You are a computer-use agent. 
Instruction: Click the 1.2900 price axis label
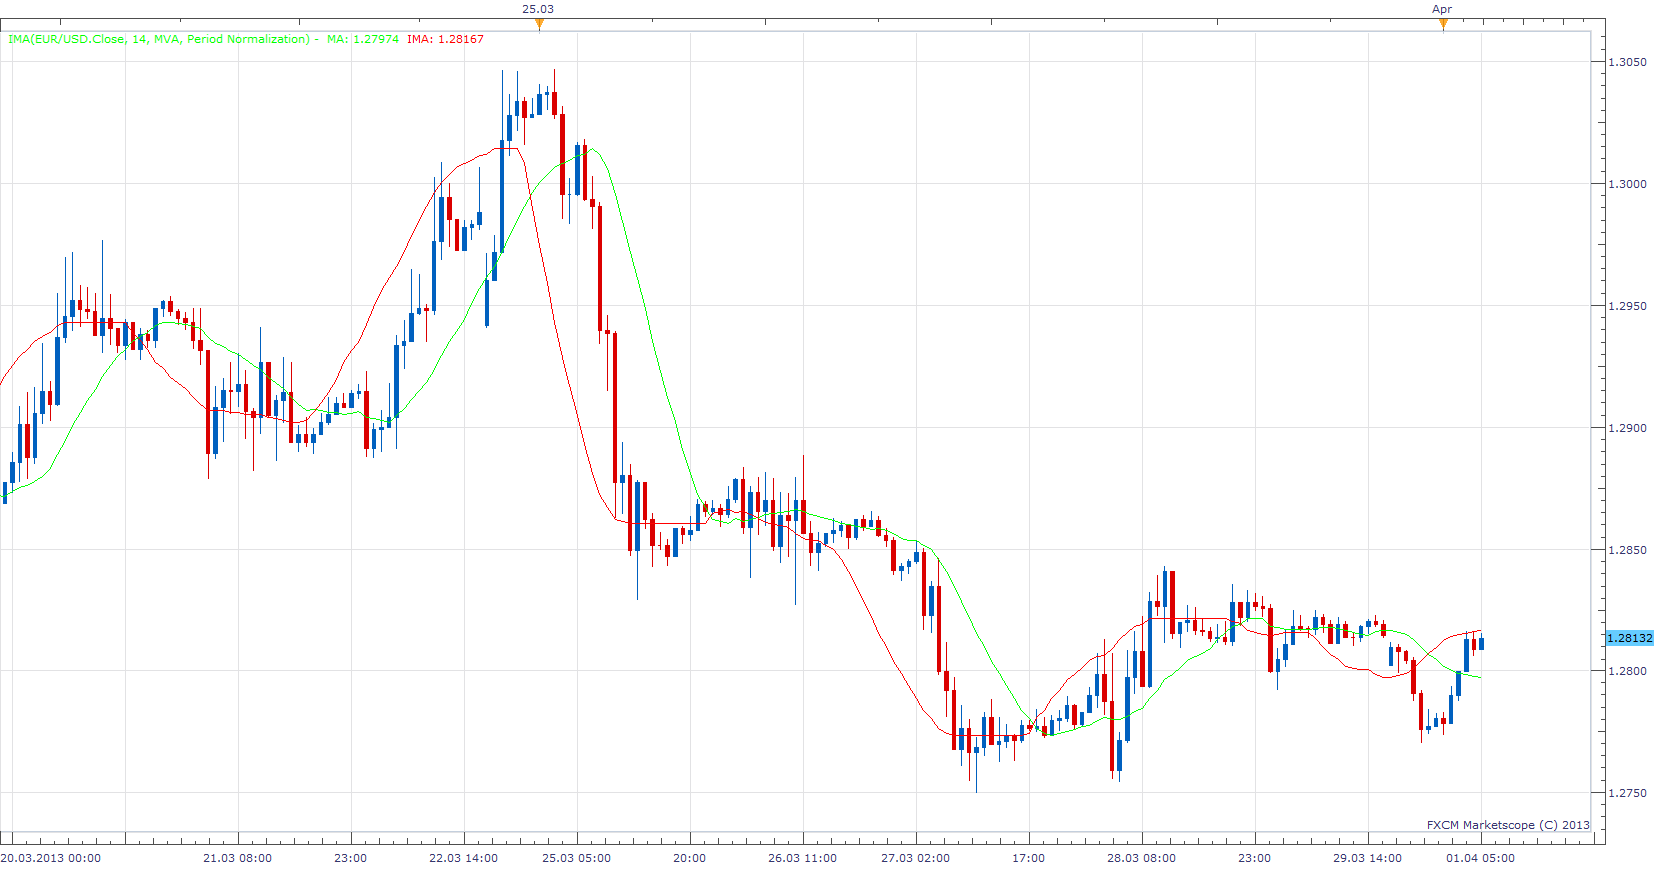click(x=1627, y=428)
